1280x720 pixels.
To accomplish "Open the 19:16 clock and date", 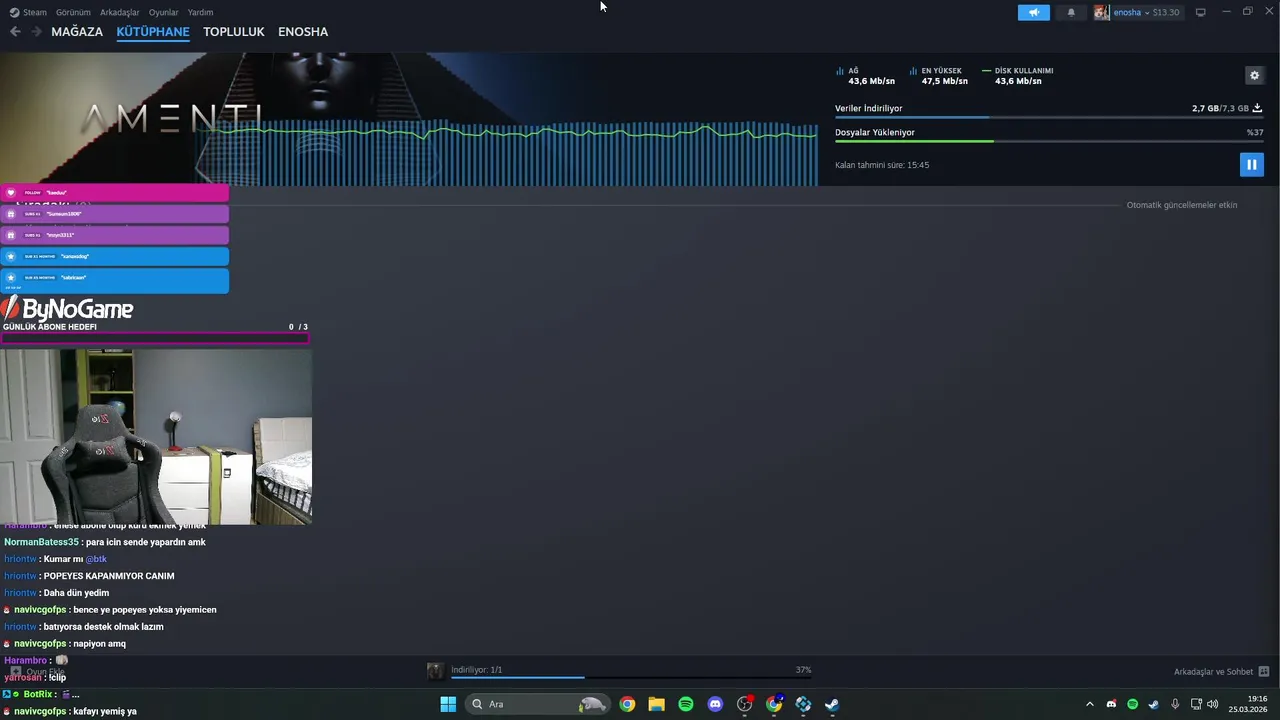I will click(x=1250, y=704).
